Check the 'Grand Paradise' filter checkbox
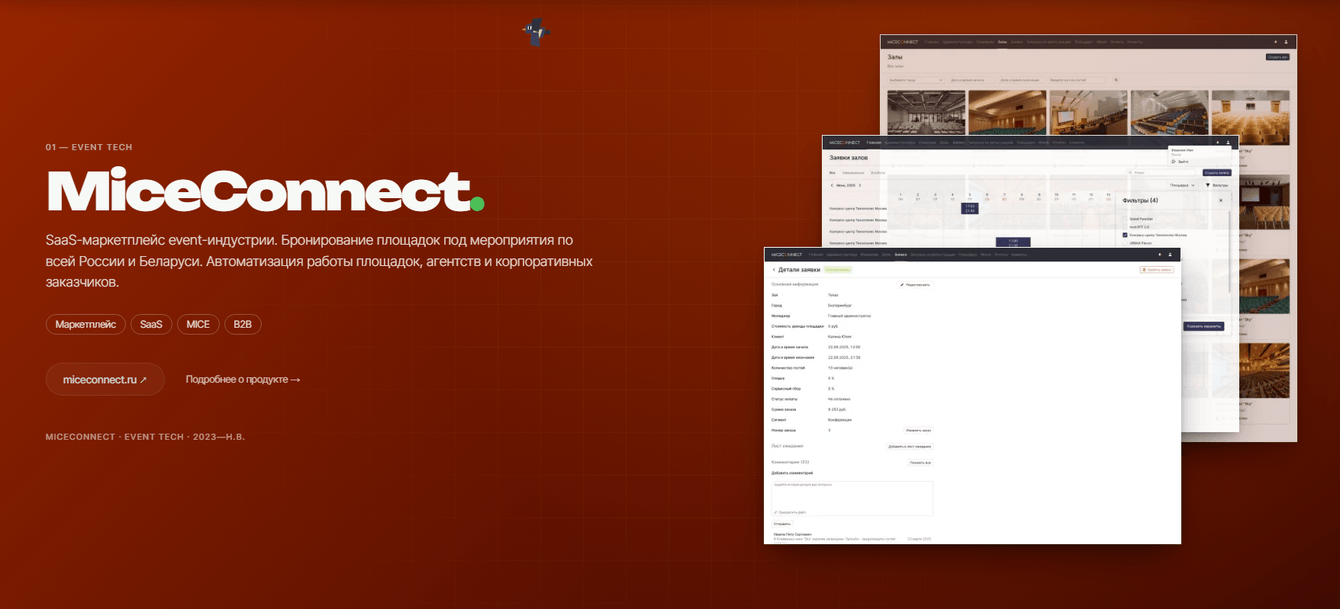The width and height of the screenshot is (1340, 609). point(1125,219)
